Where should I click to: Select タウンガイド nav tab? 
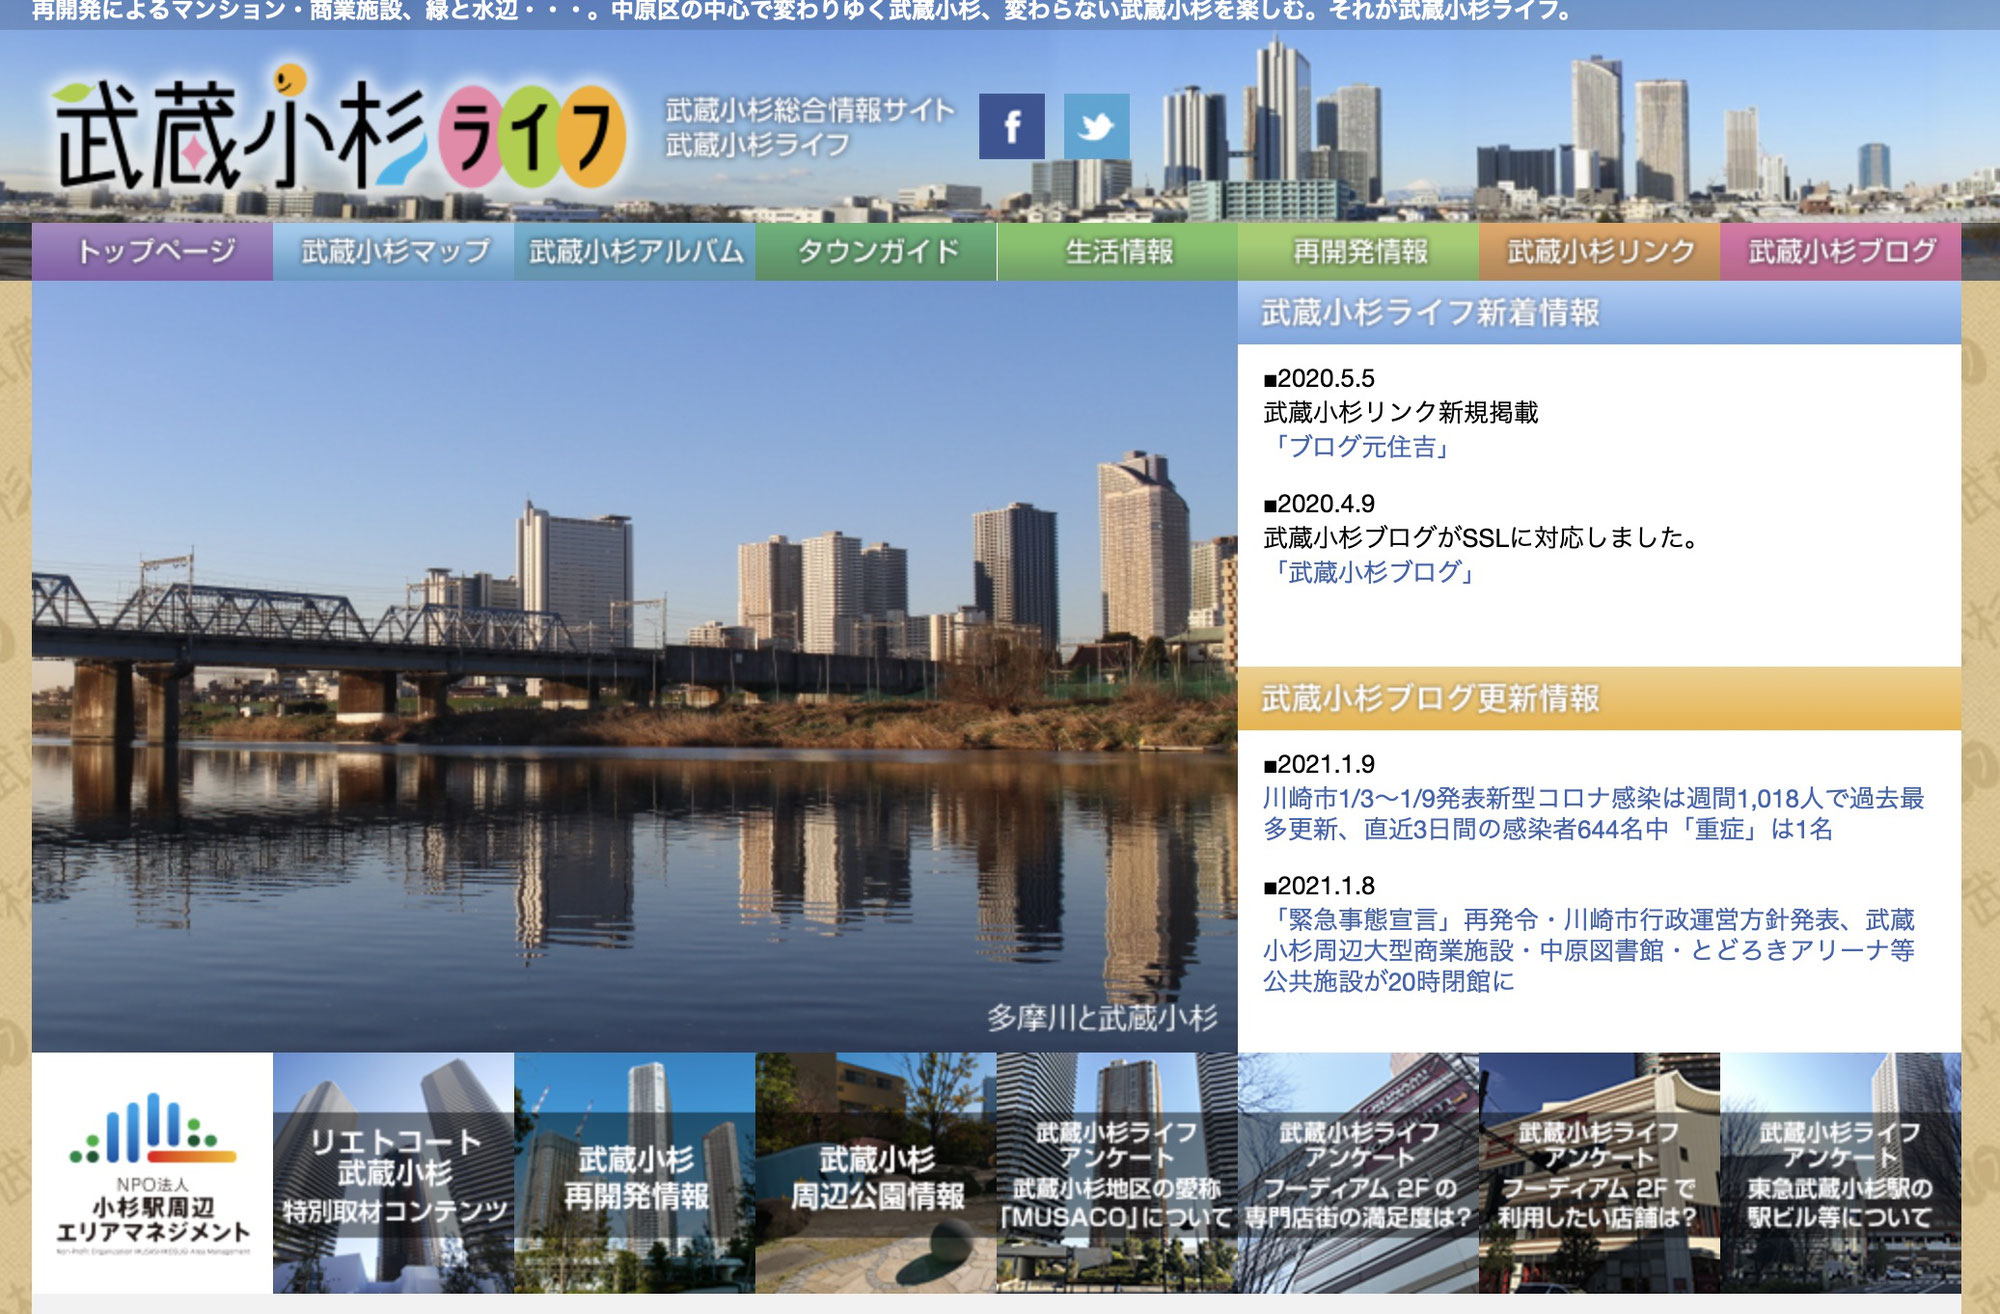point(876,251)
